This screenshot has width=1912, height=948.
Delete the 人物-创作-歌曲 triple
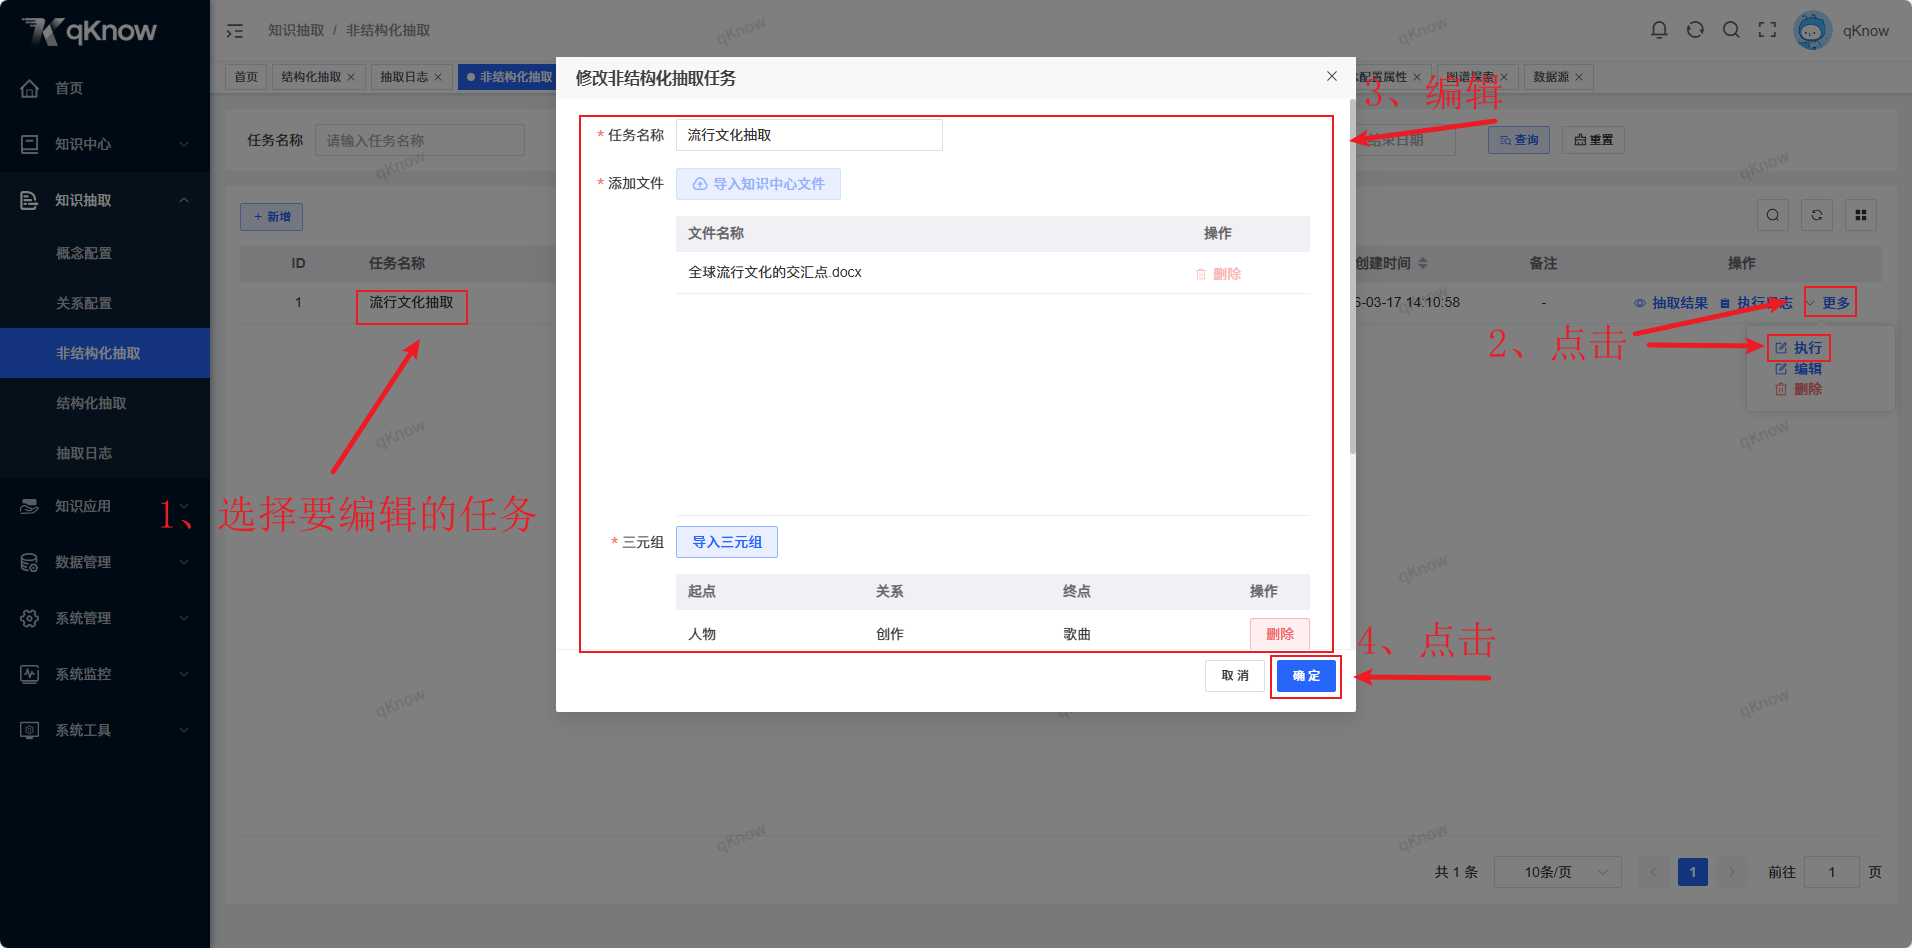[x=1280, y=634]
